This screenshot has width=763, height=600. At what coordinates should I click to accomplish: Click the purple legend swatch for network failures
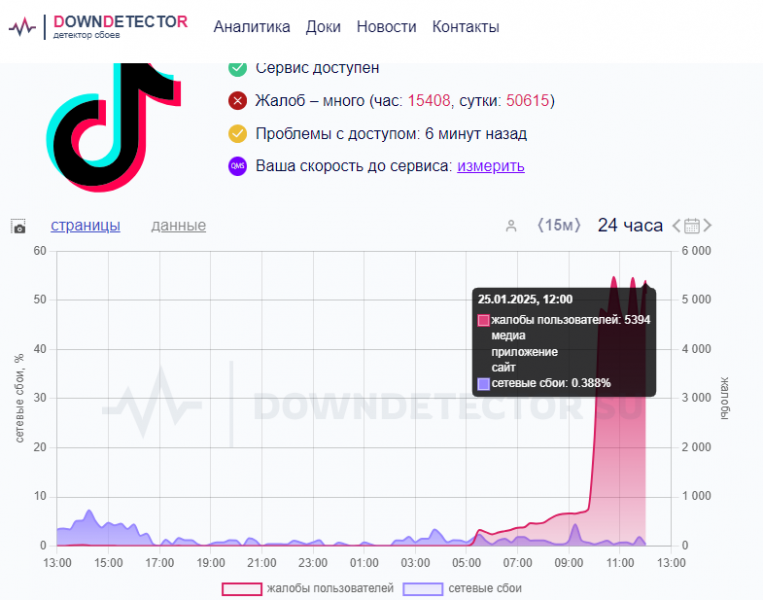tap(423, 589)
